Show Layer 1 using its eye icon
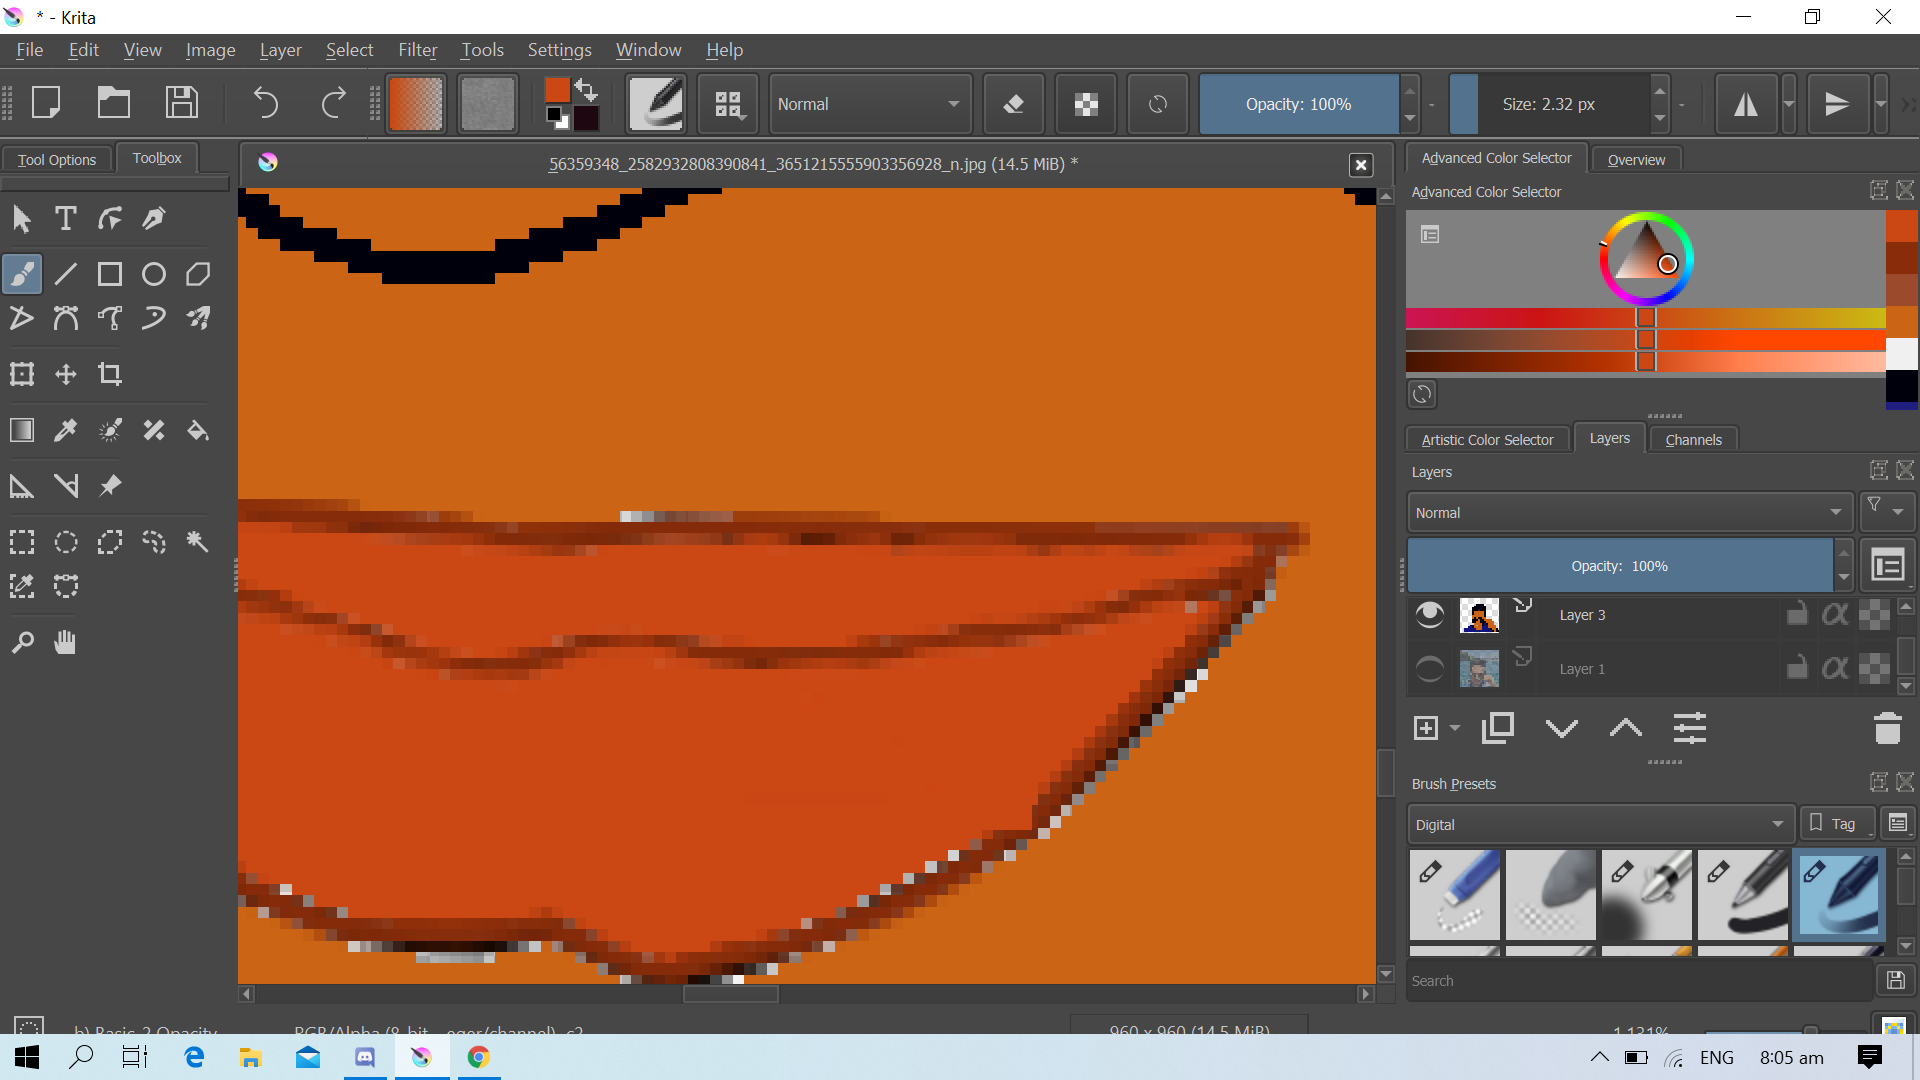Screen dimensions: 1920x1080 (x=1430, y=668)
